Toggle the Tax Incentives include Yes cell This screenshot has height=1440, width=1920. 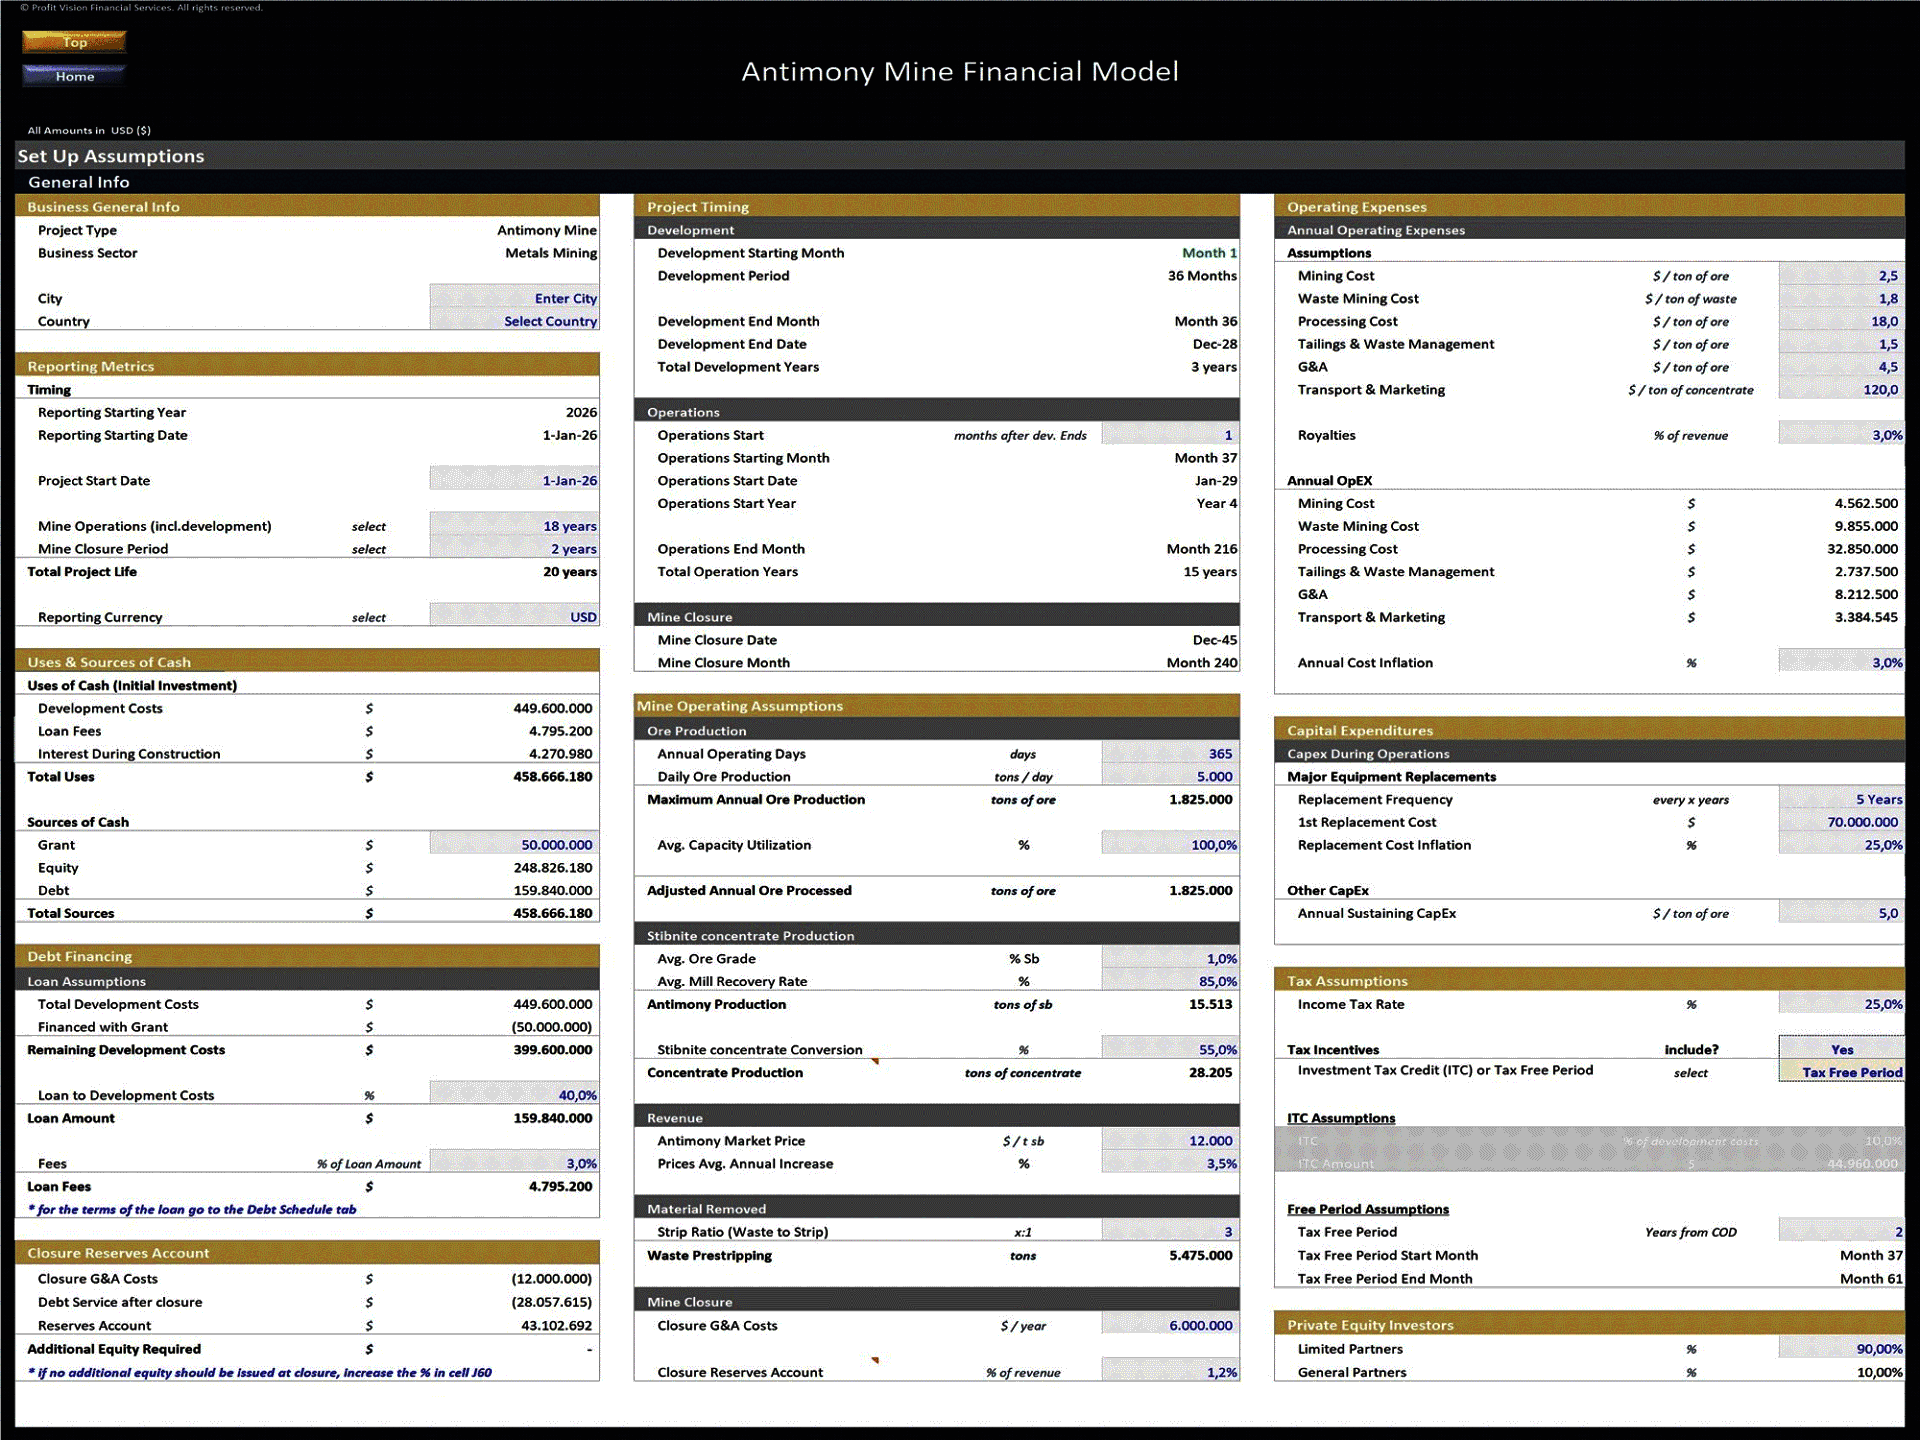tap(1841, 1049)
